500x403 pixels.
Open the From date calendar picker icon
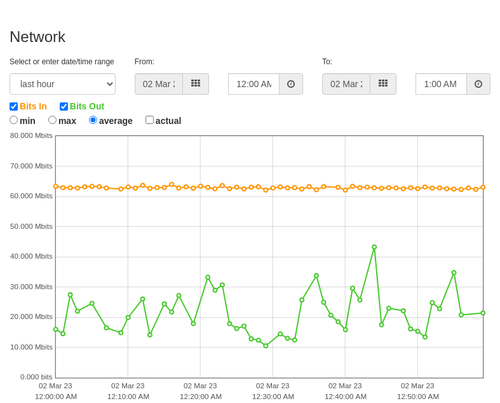196,84
